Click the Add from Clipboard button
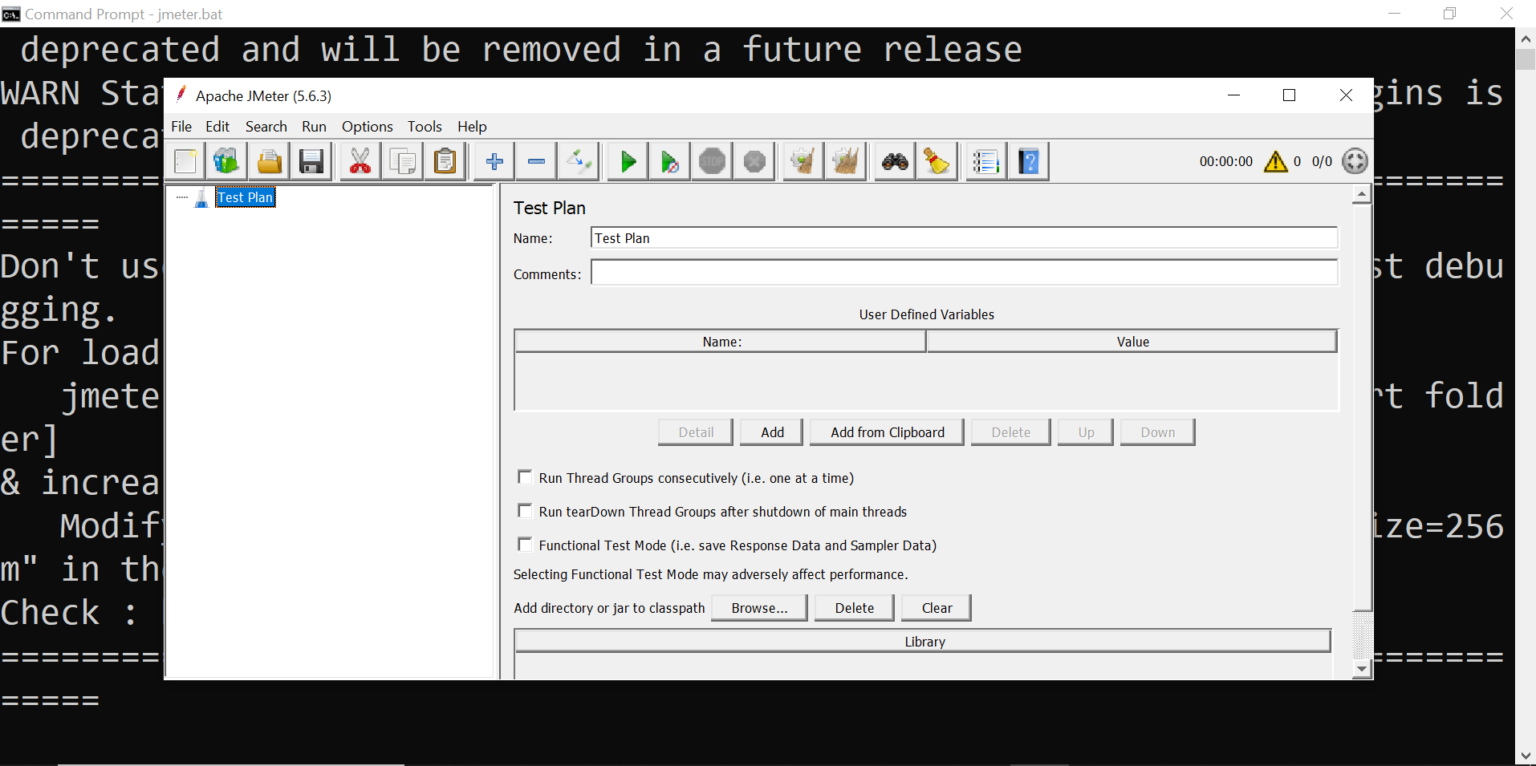Viewport: 1536px width, 766px height. pos(886,431)
